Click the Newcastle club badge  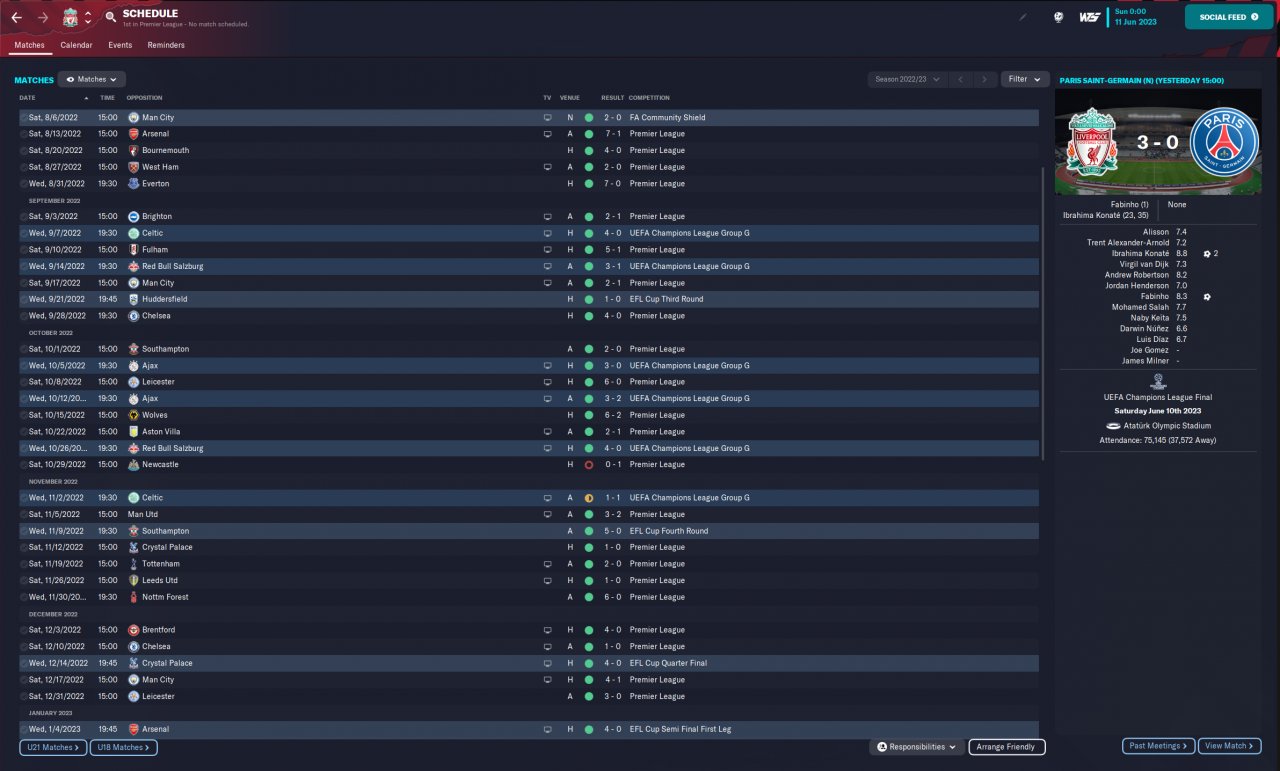point(133,465)
